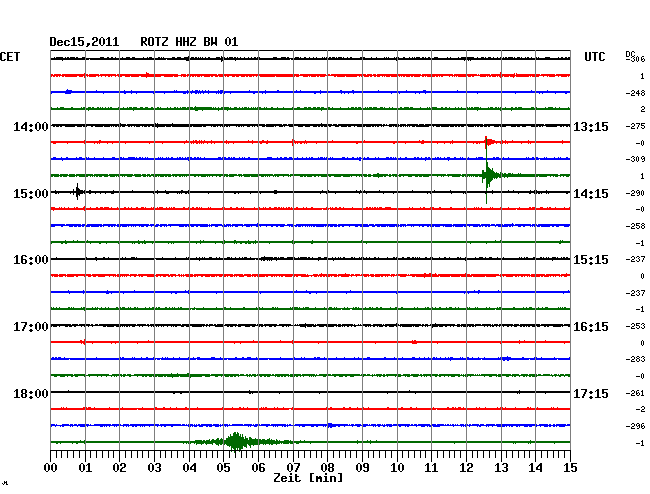Screen dimensions: 650x494
Task: Select the station title 'ROTZ HHZ BW 01'
Action: coord(189,42)
